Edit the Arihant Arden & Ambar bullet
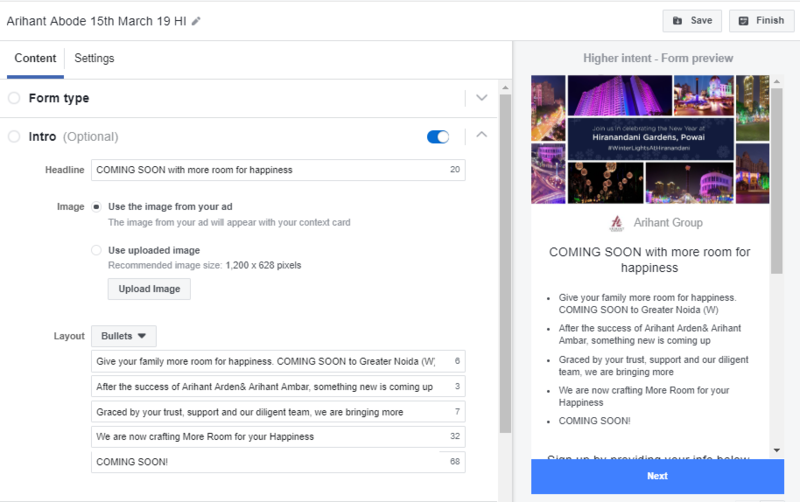 pos(278,387)
